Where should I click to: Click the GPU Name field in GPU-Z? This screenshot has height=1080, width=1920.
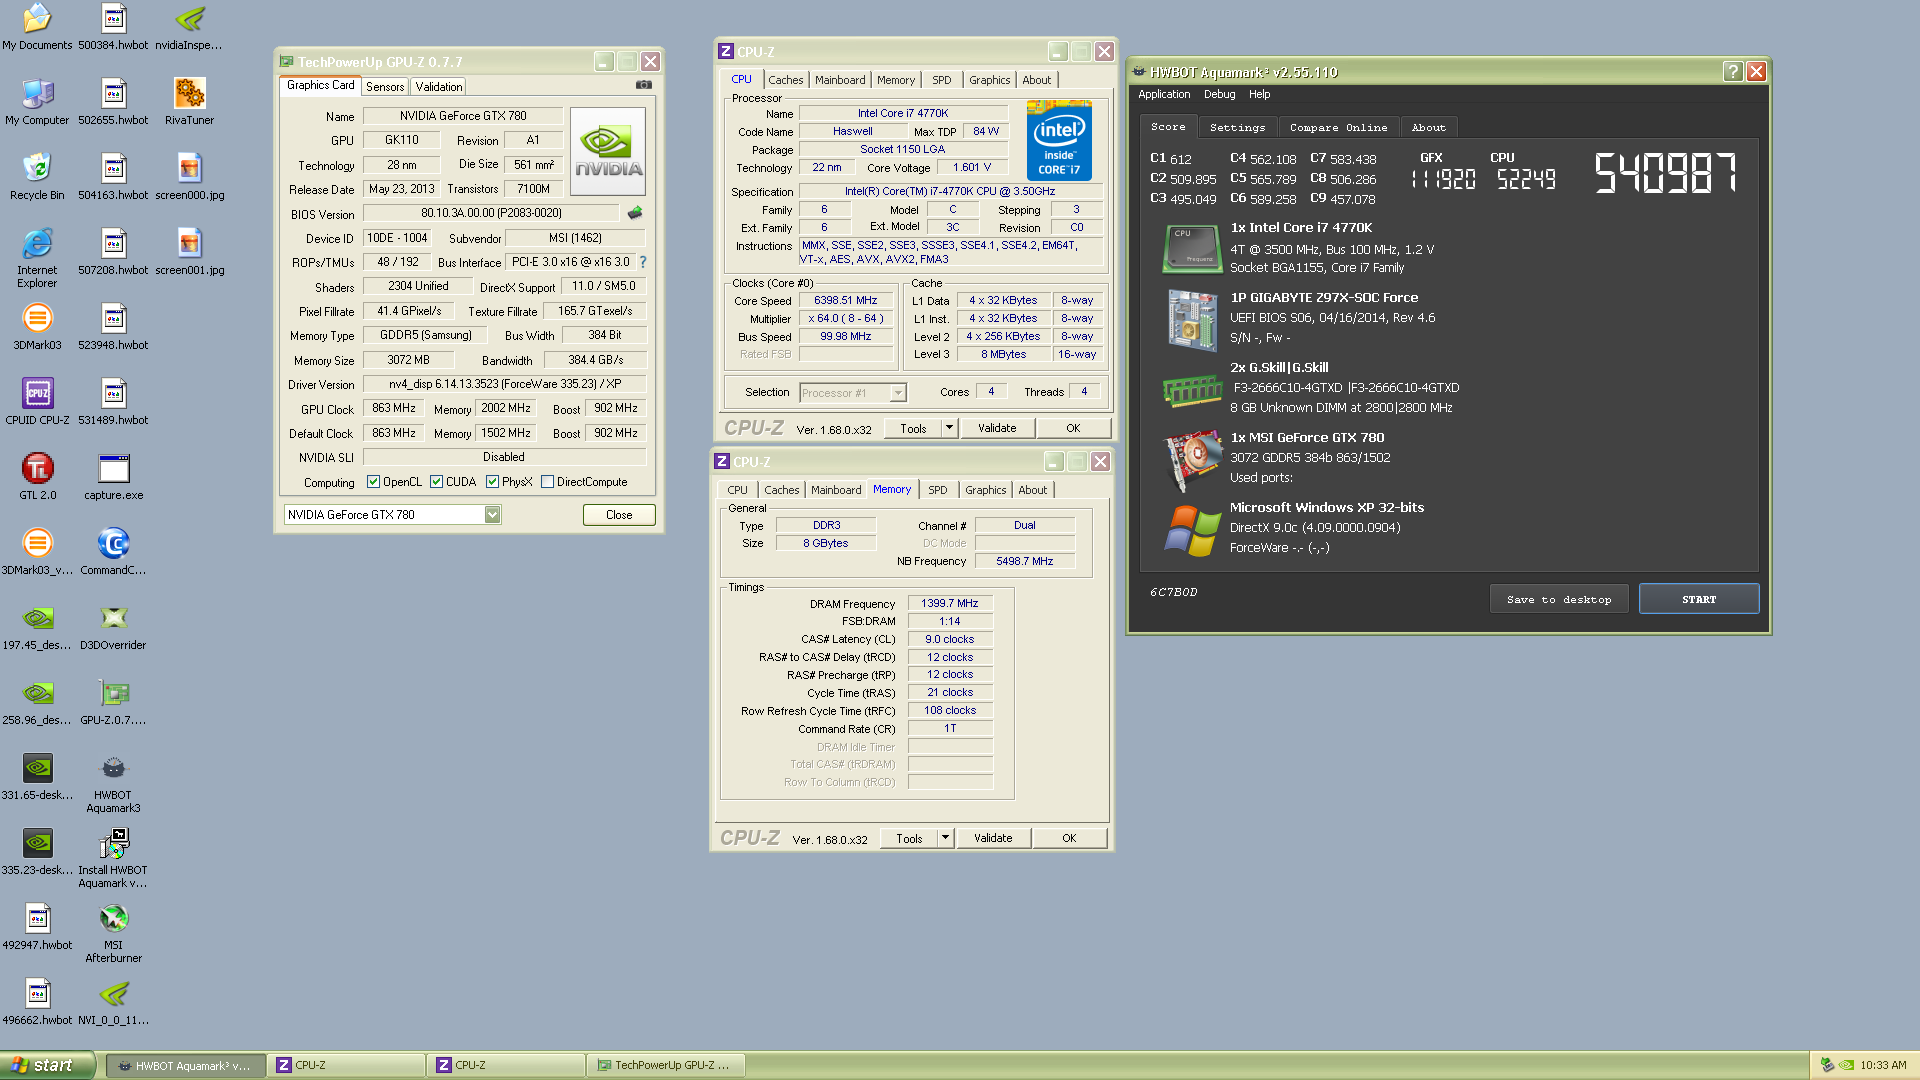(x=463, y=116)
